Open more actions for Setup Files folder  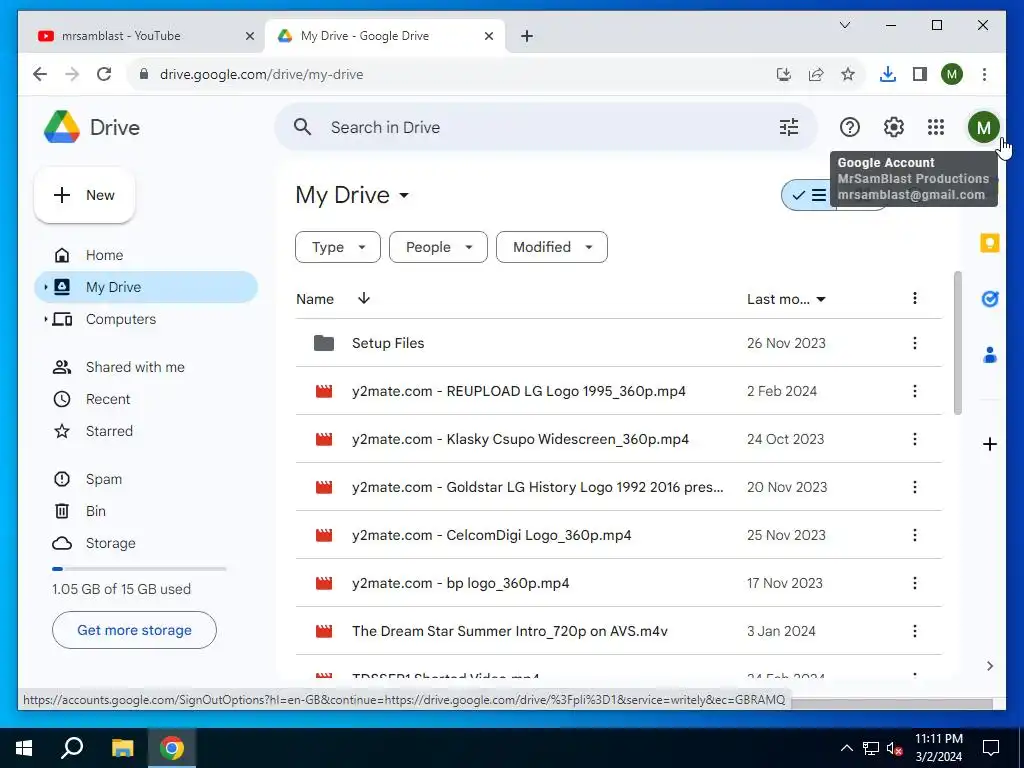click(x=914, y=343)
